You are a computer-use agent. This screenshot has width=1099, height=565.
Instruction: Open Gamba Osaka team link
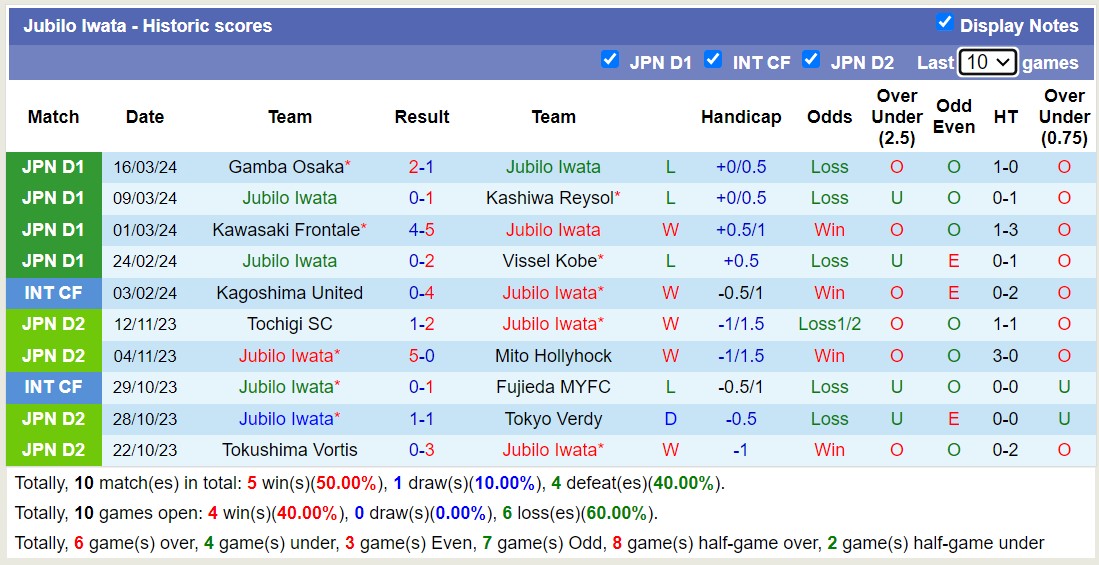click(285, 167)
